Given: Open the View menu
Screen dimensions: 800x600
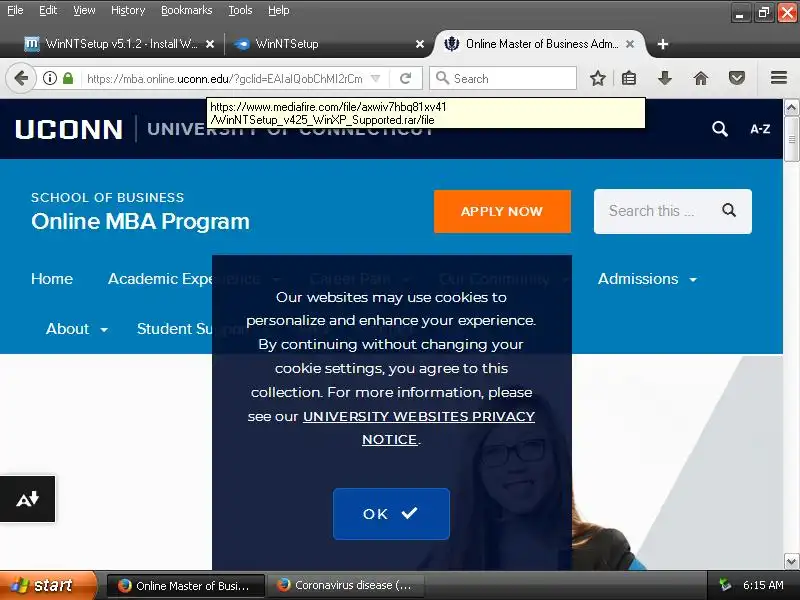Looking at the screenshot, I should [x=84, y=10].
